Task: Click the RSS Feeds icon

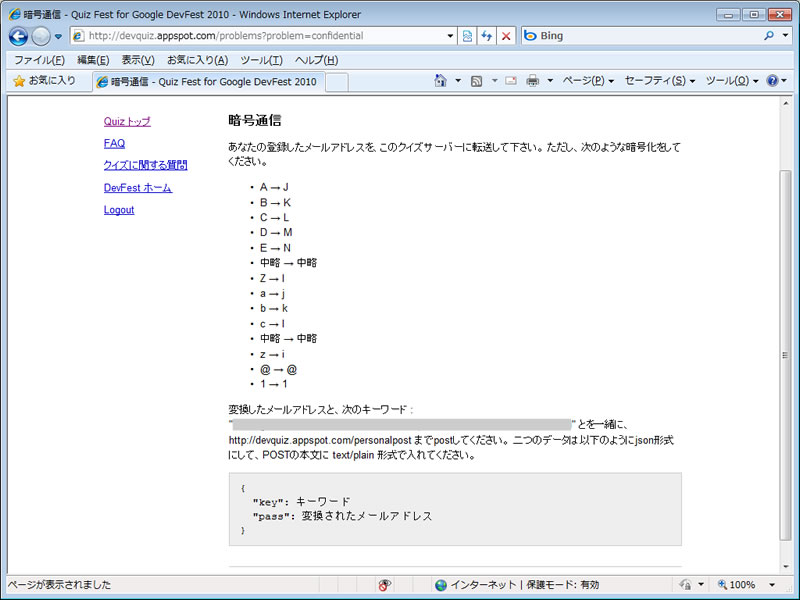Action: coord(477,81)
